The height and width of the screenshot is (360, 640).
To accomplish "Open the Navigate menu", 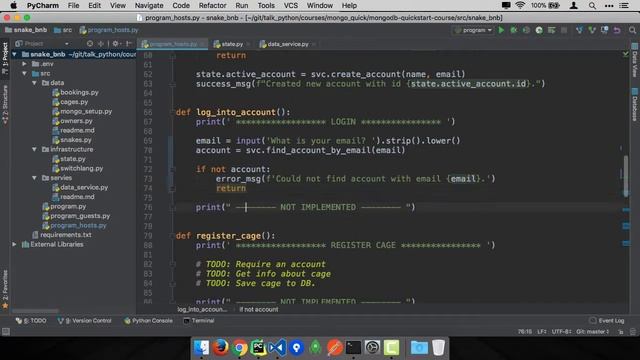I will tap(149, 5).
